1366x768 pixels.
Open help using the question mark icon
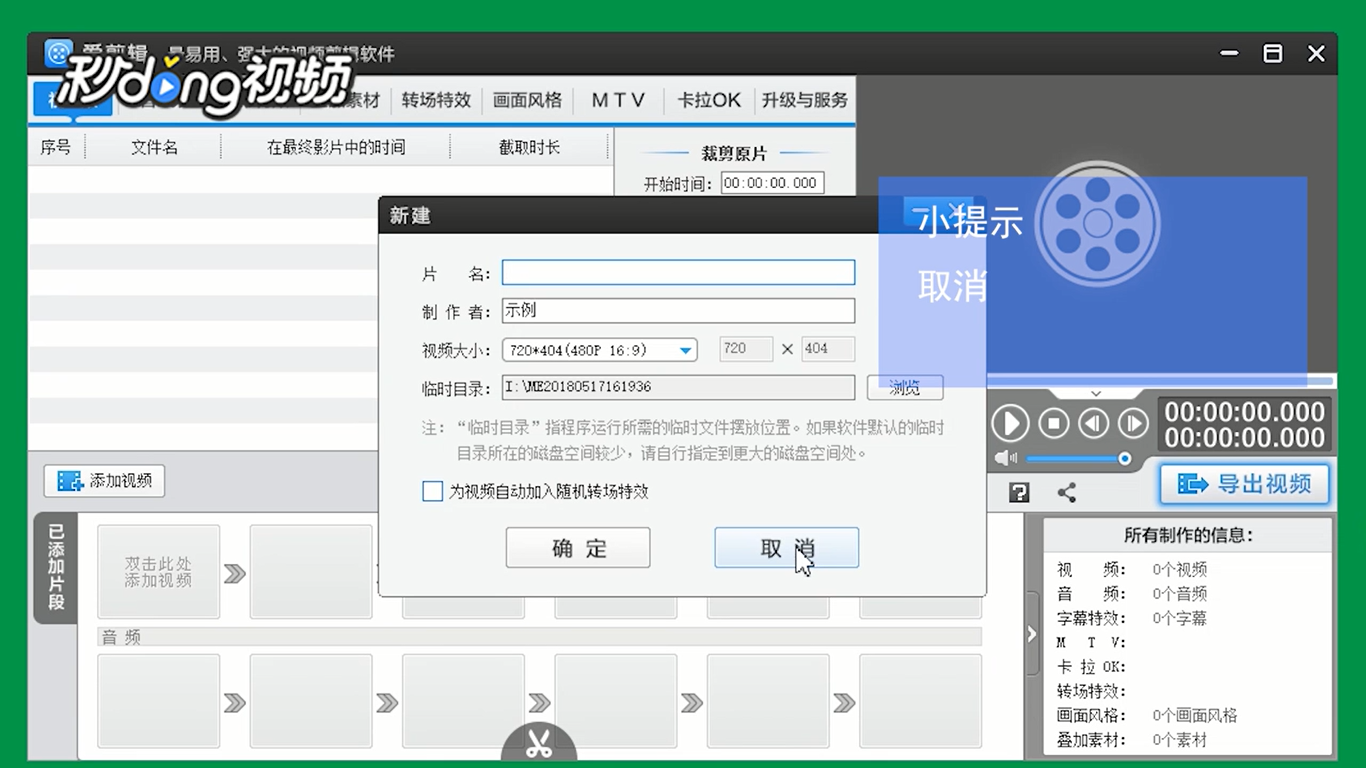[x=1018, y=491]
